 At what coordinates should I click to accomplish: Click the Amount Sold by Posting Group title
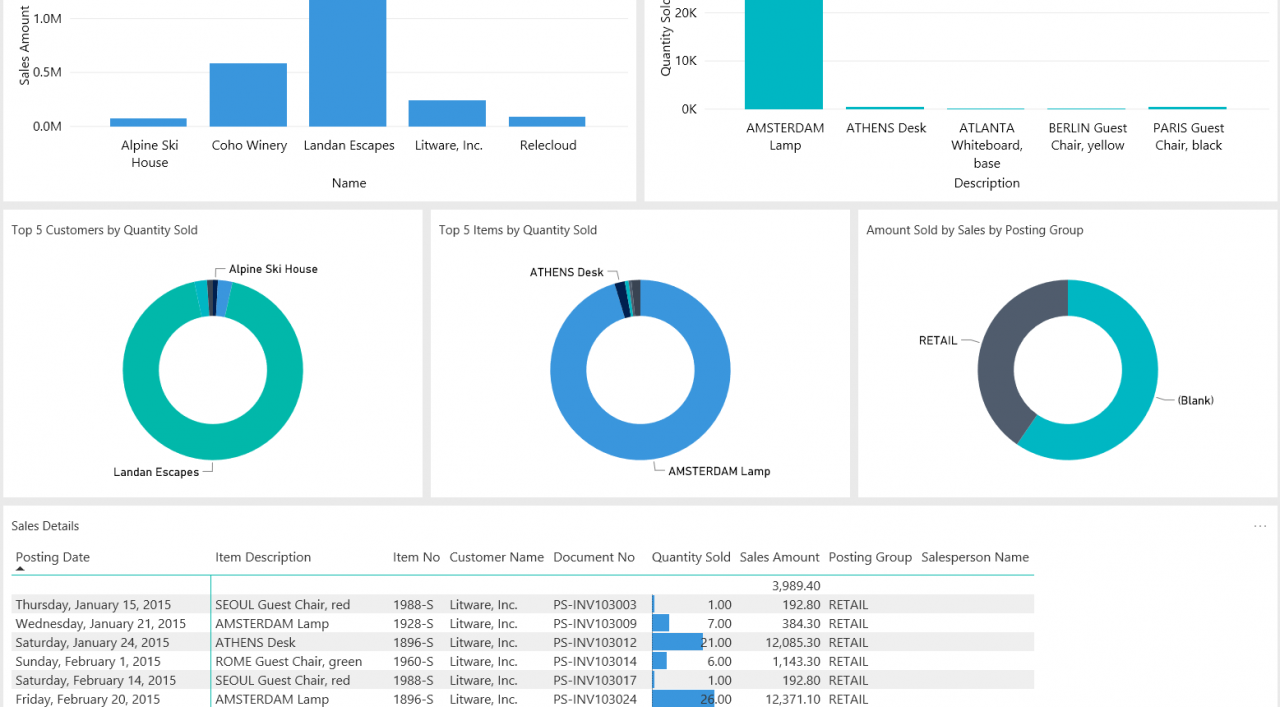pyautogui.click(x=974, y=230)
